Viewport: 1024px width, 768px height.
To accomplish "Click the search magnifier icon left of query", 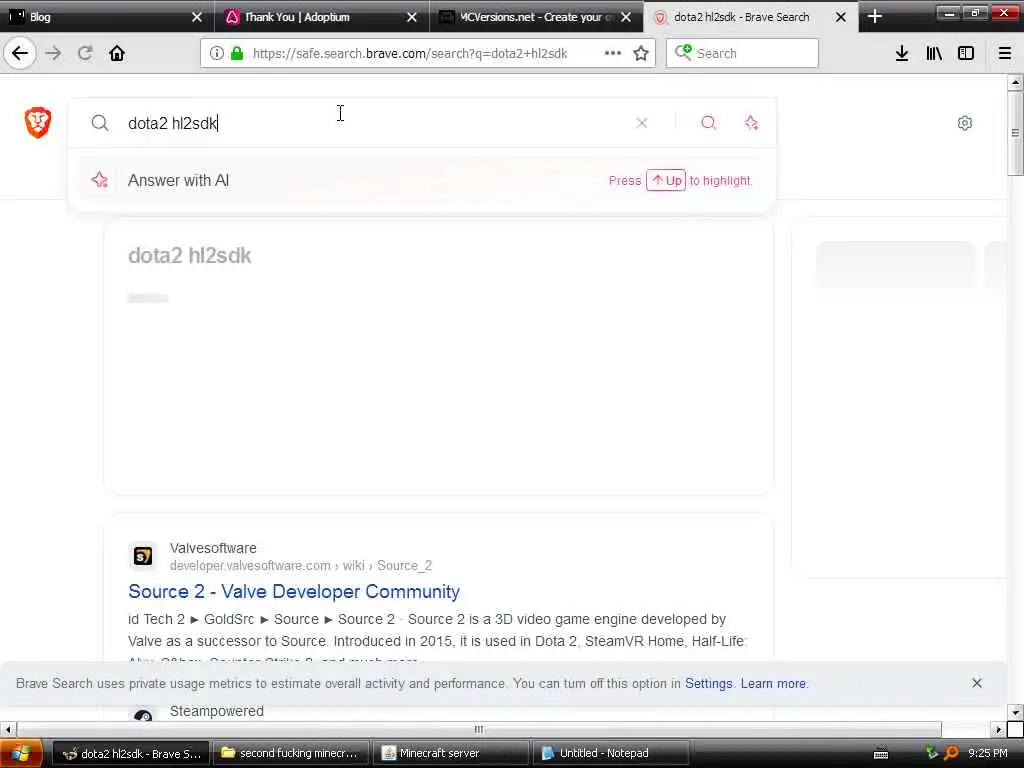I will point(100,123).
